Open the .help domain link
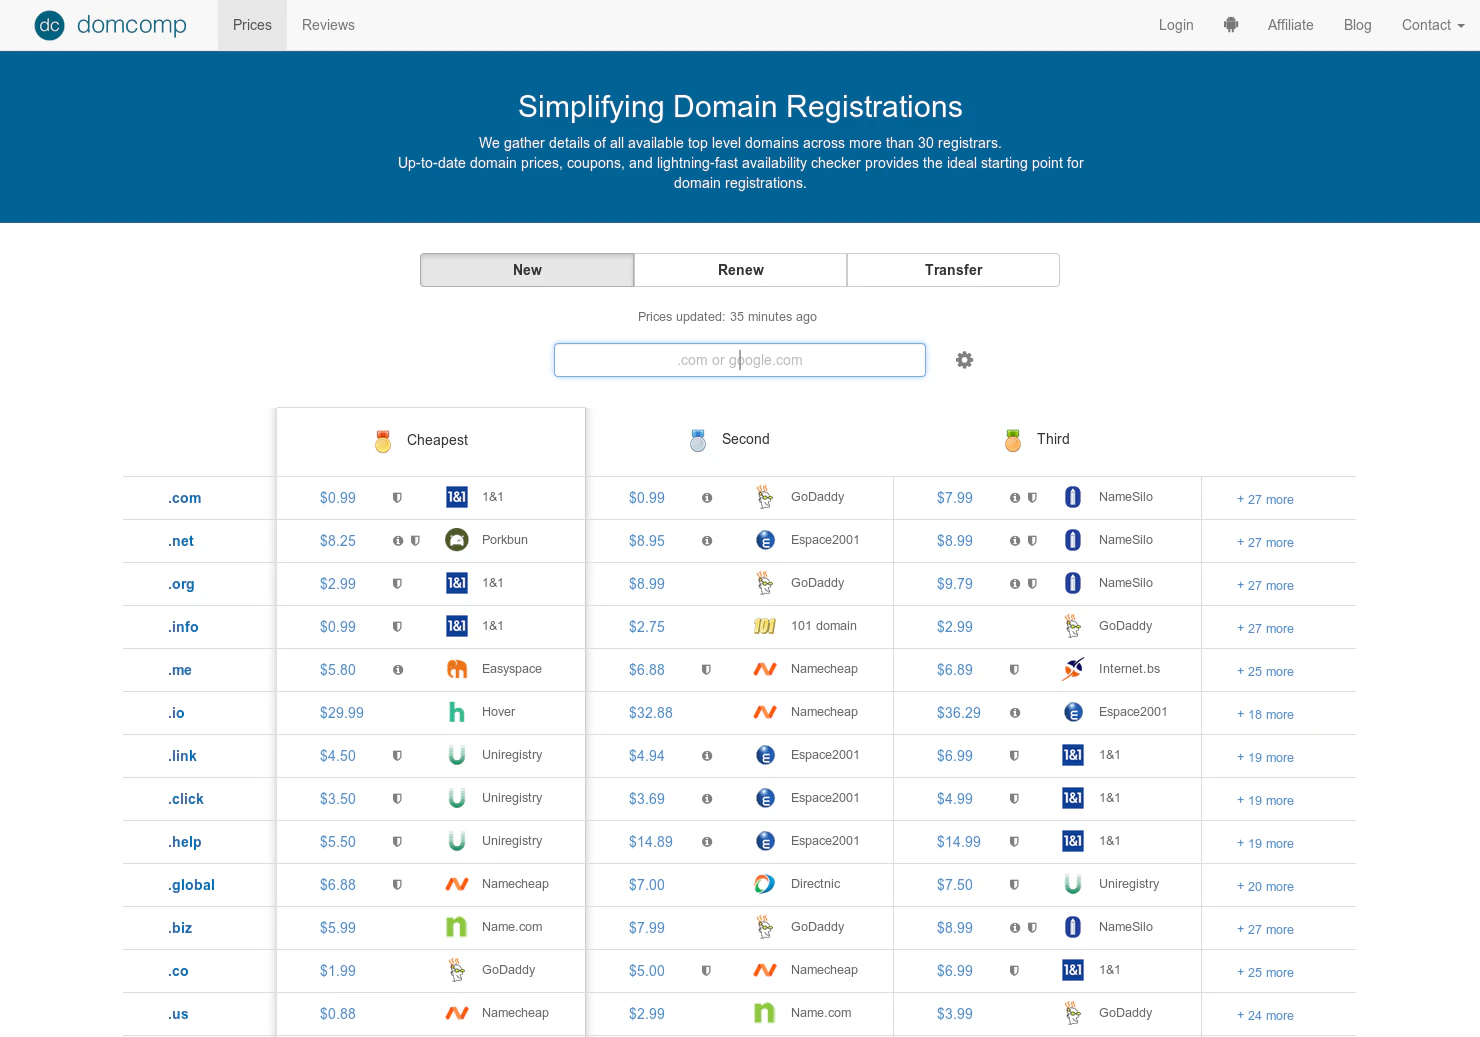 [x=184, y=842]
